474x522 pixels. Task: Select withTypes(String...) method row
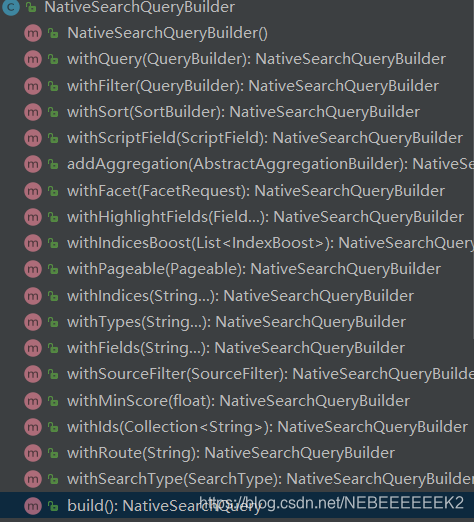pos(237,322)
